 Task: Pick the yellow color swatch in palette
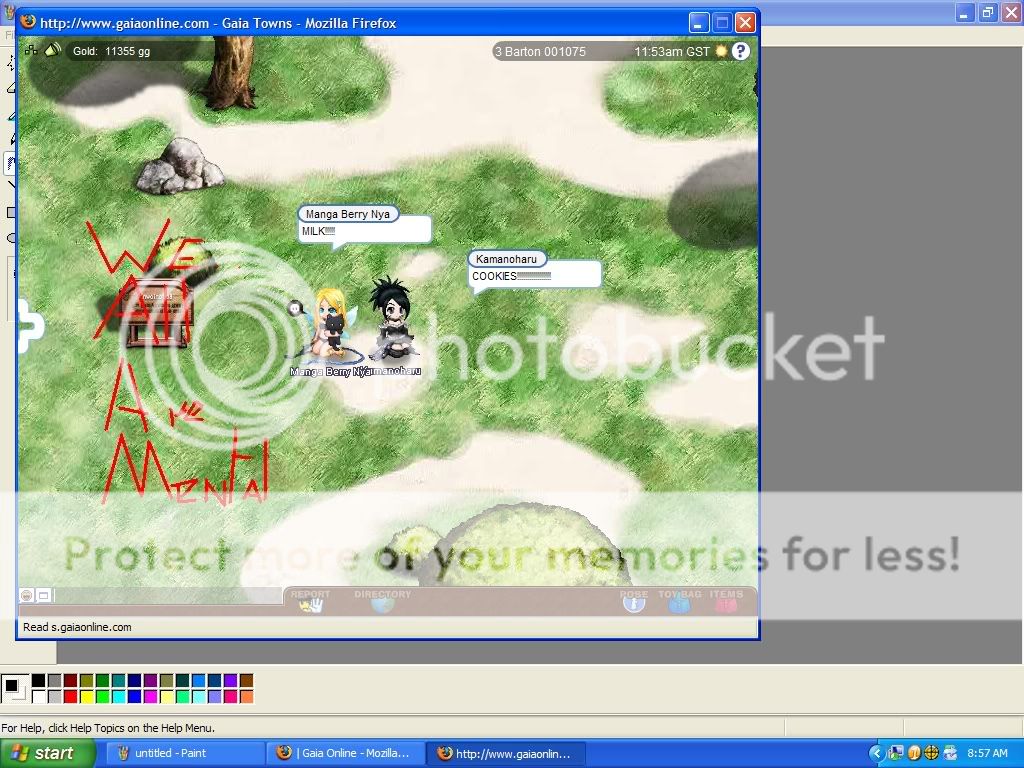coord(86,697)
